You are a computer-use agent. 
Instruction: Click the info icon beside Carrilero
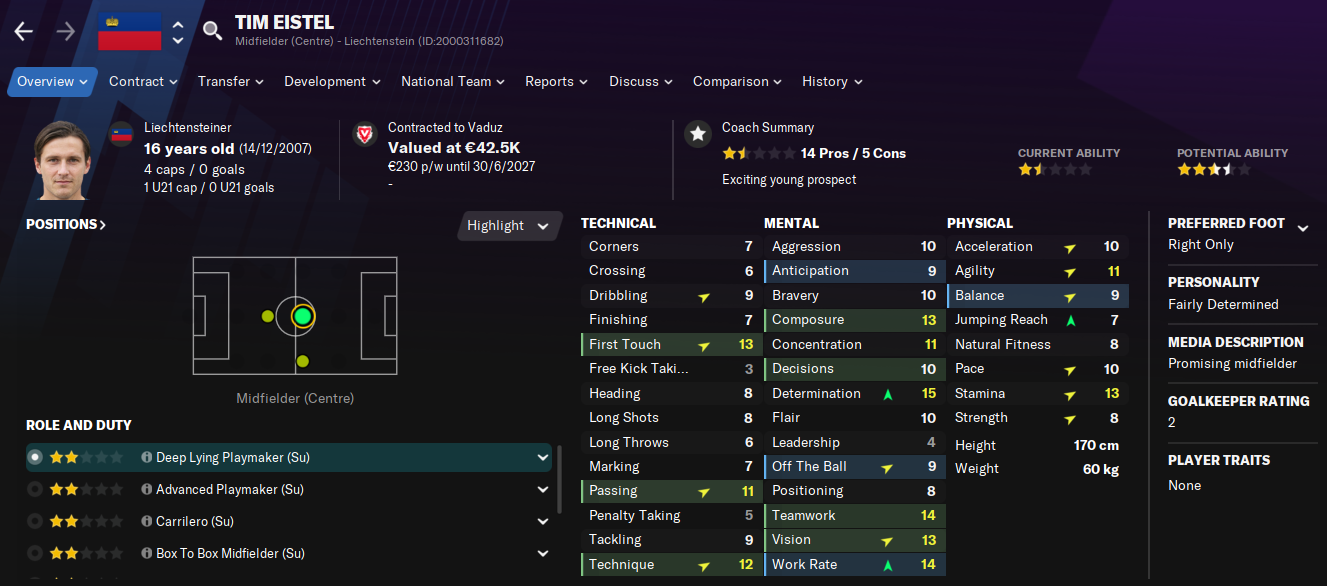tap(146, 521)
